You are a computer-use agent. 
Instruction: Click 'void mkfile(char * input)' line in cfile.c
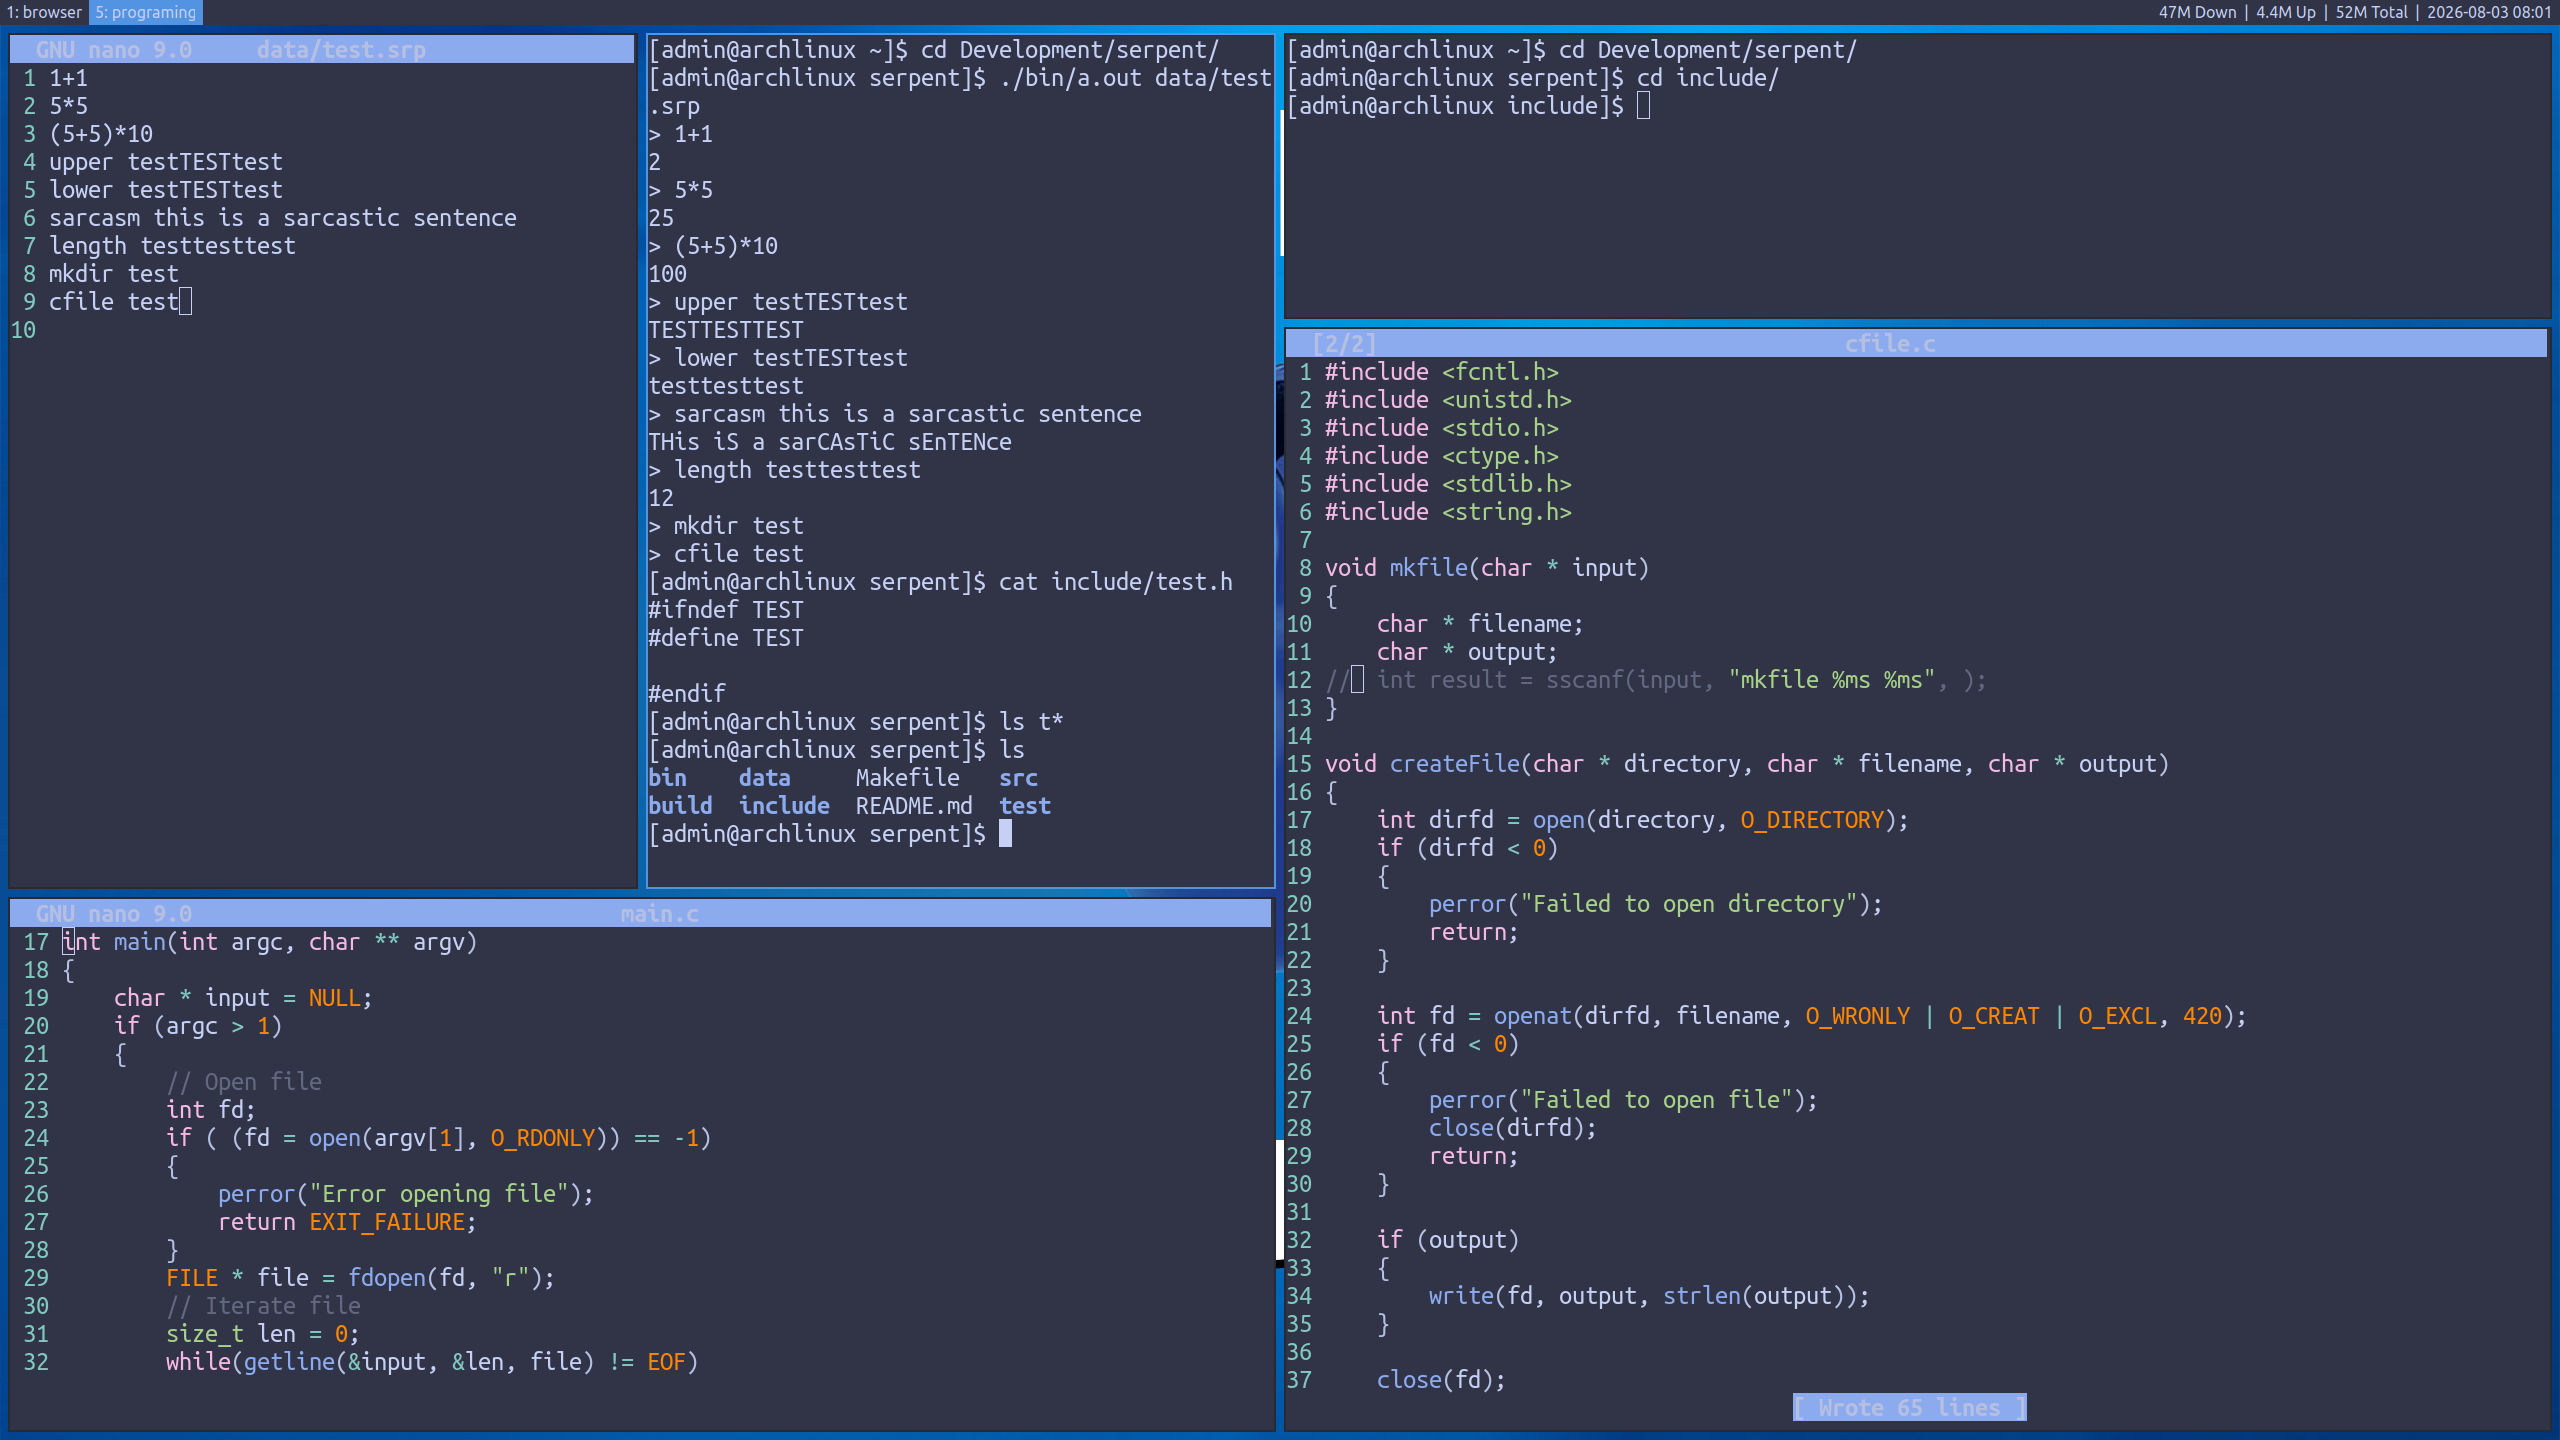[1487, 568]
